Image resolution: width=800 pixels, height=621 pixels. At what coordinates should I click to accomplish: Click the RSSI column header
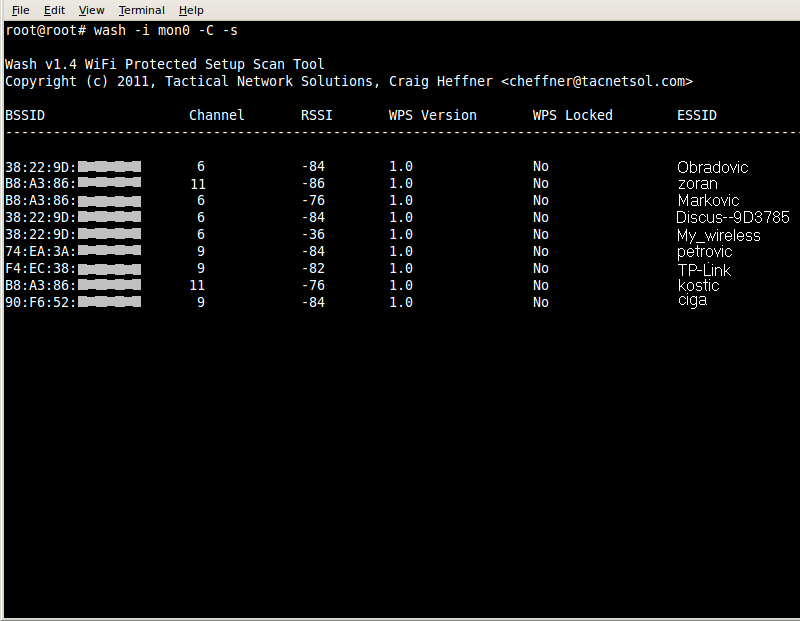point(316,115)
